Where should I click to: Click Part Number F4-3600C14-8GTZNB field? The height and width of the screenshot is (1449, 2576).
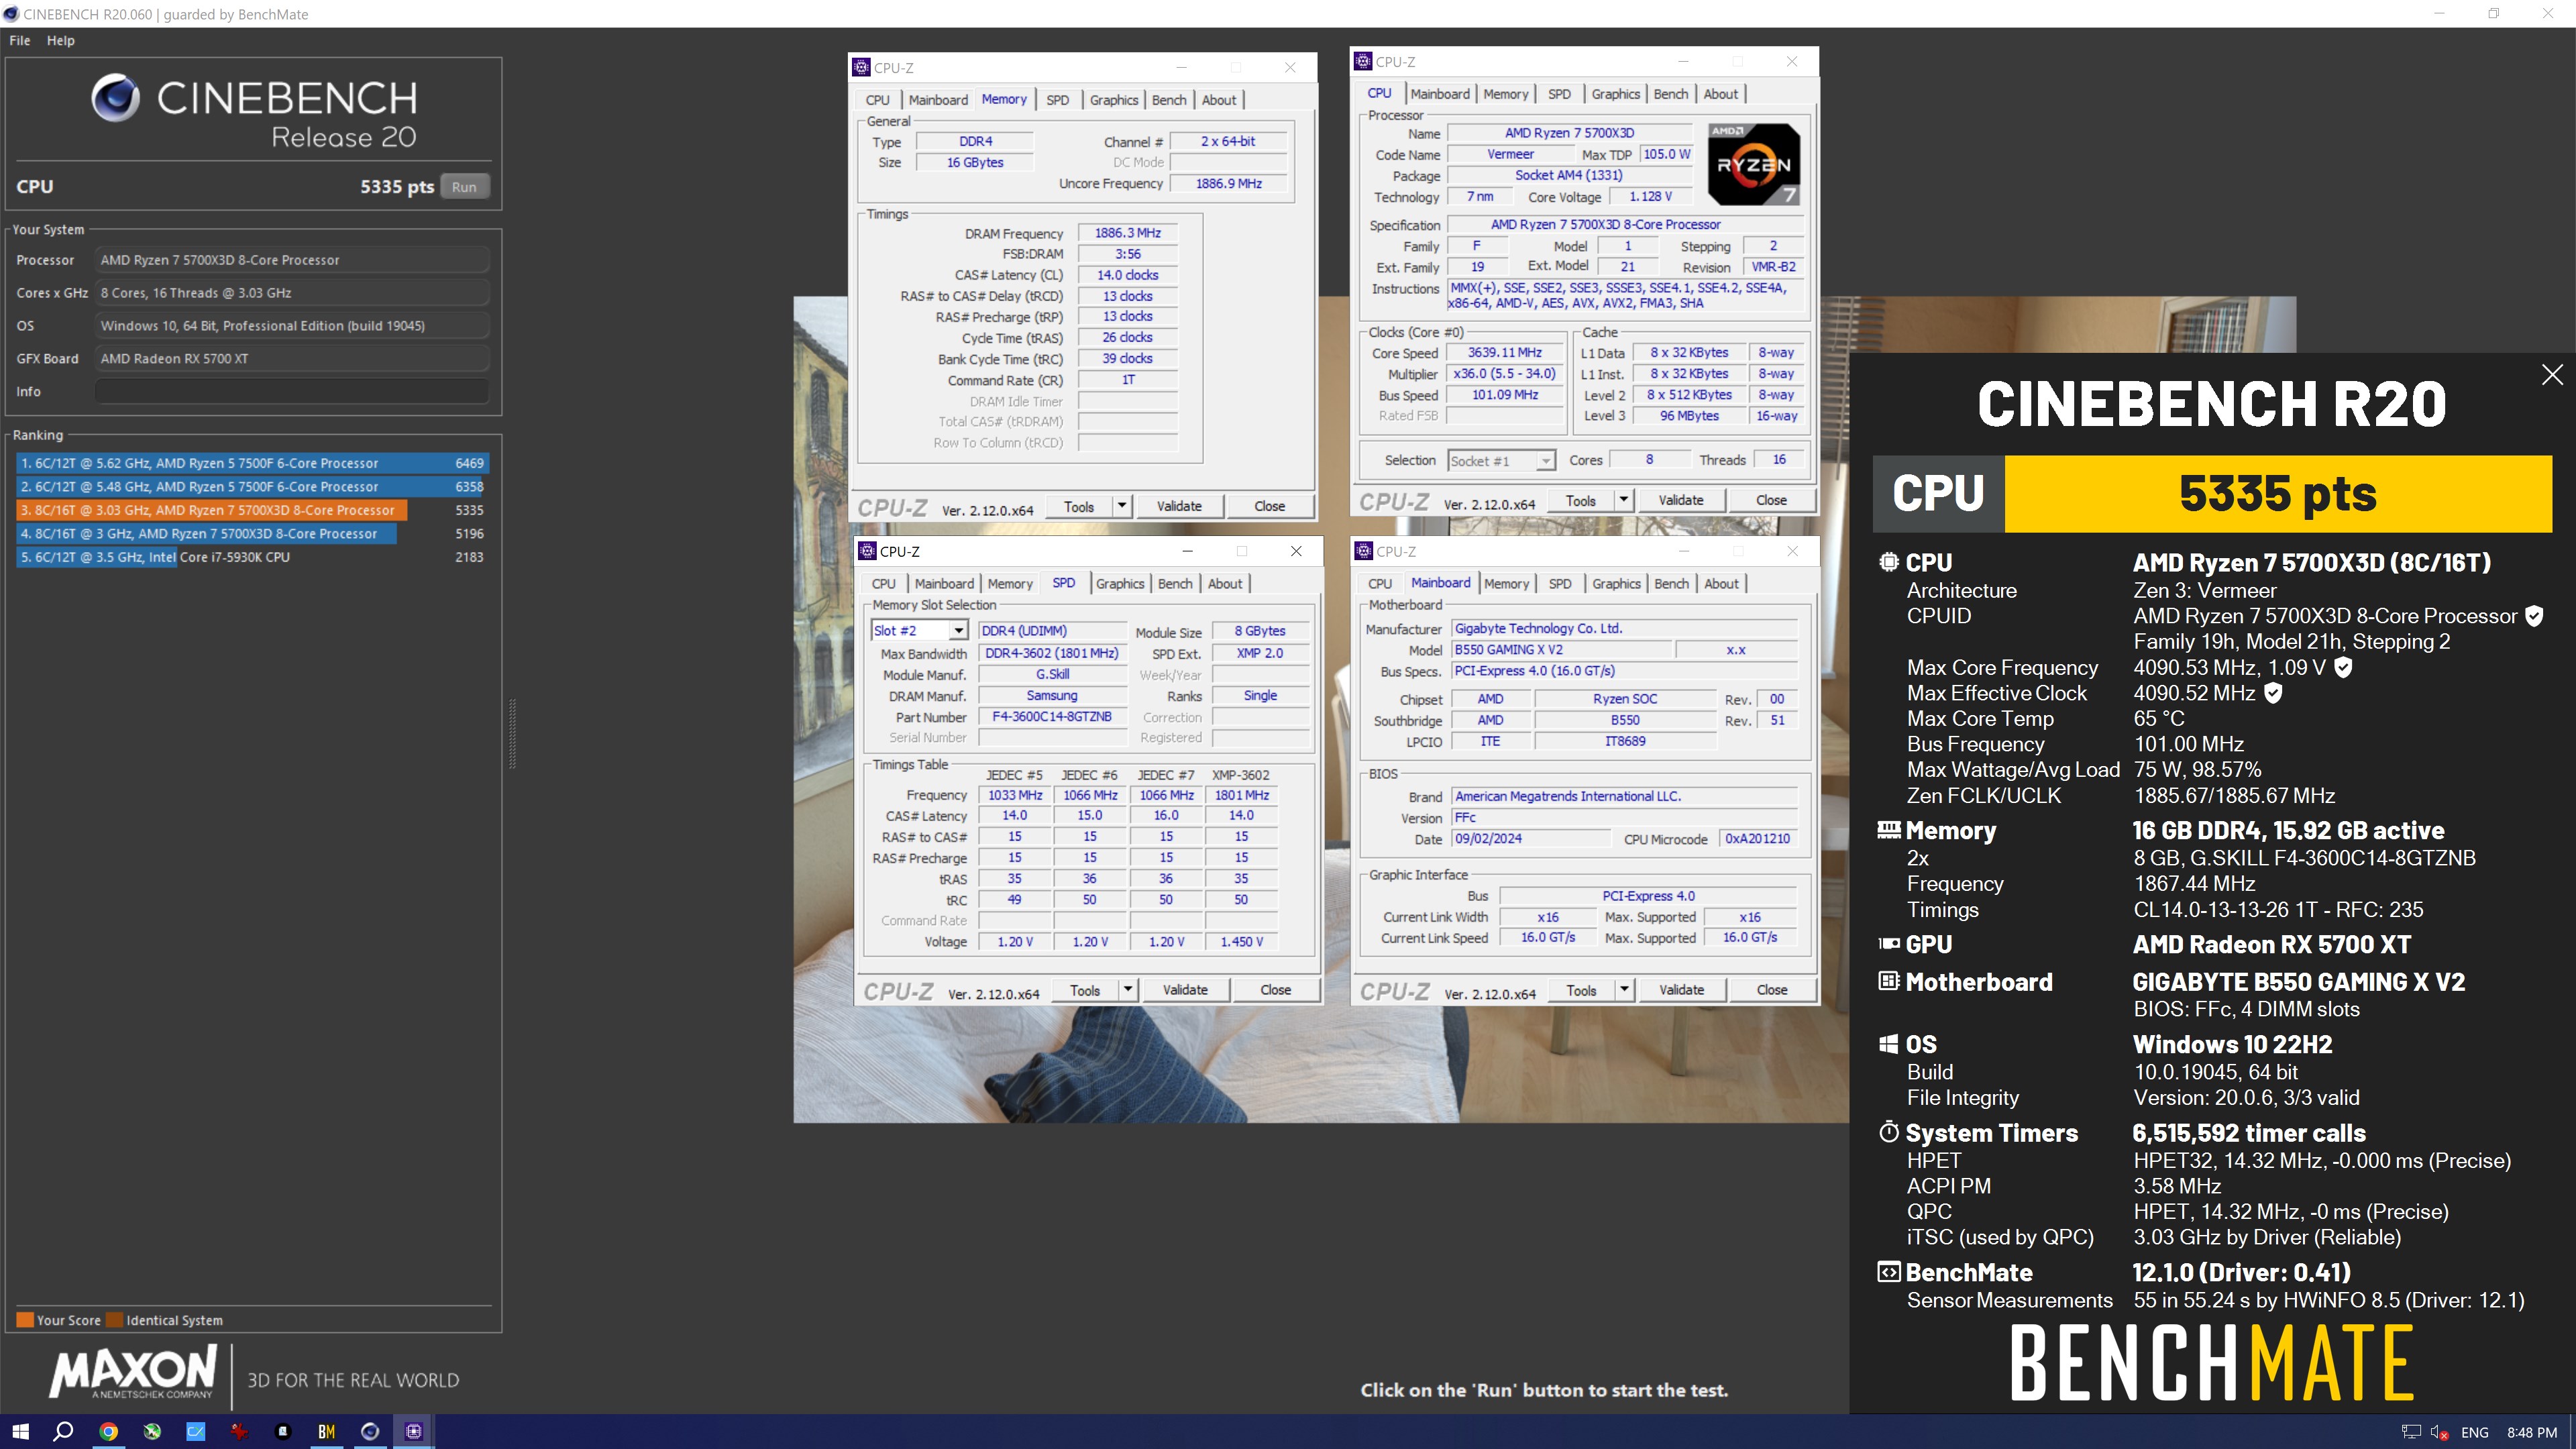[1052, 717]
